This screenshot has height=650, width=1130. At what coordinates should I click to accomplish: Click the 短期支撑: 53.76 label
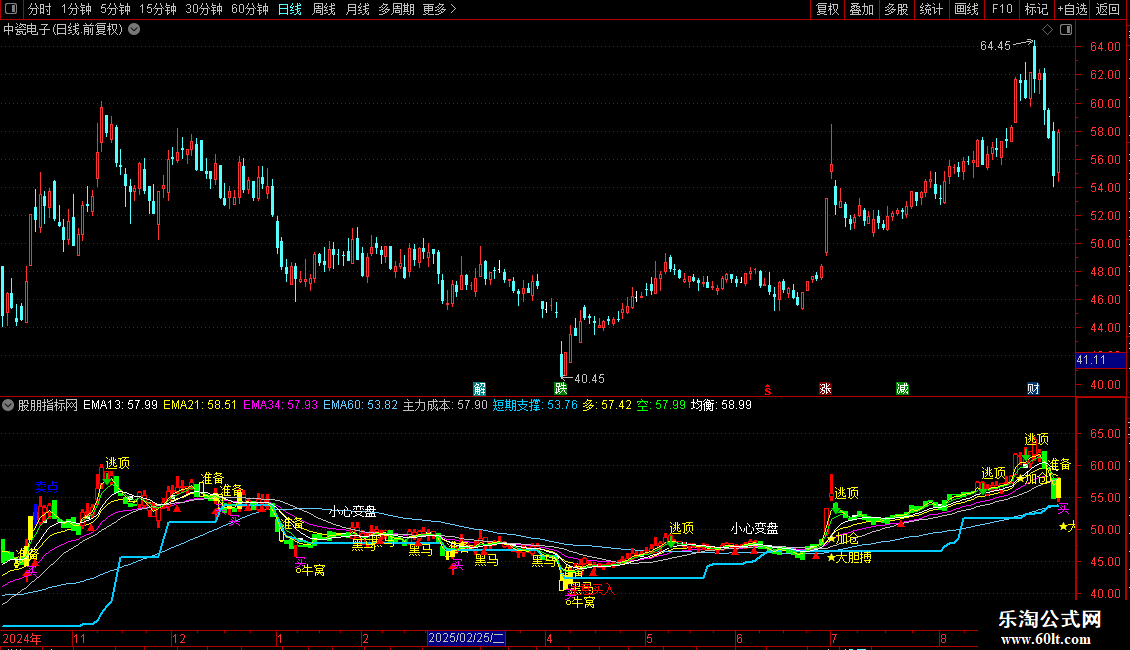point(535,405)
